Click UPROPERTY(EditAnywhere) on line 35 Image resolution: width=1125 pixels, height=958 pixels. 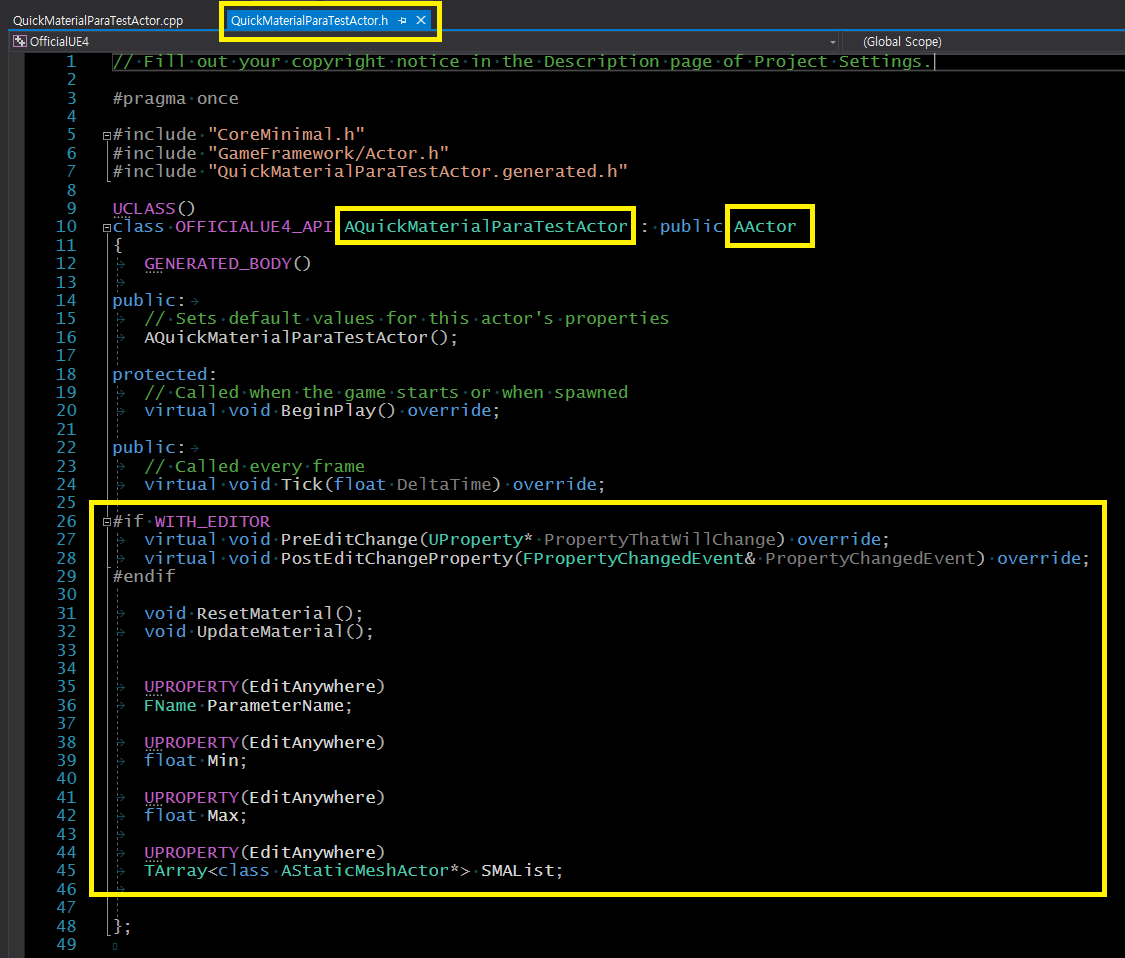265,687
